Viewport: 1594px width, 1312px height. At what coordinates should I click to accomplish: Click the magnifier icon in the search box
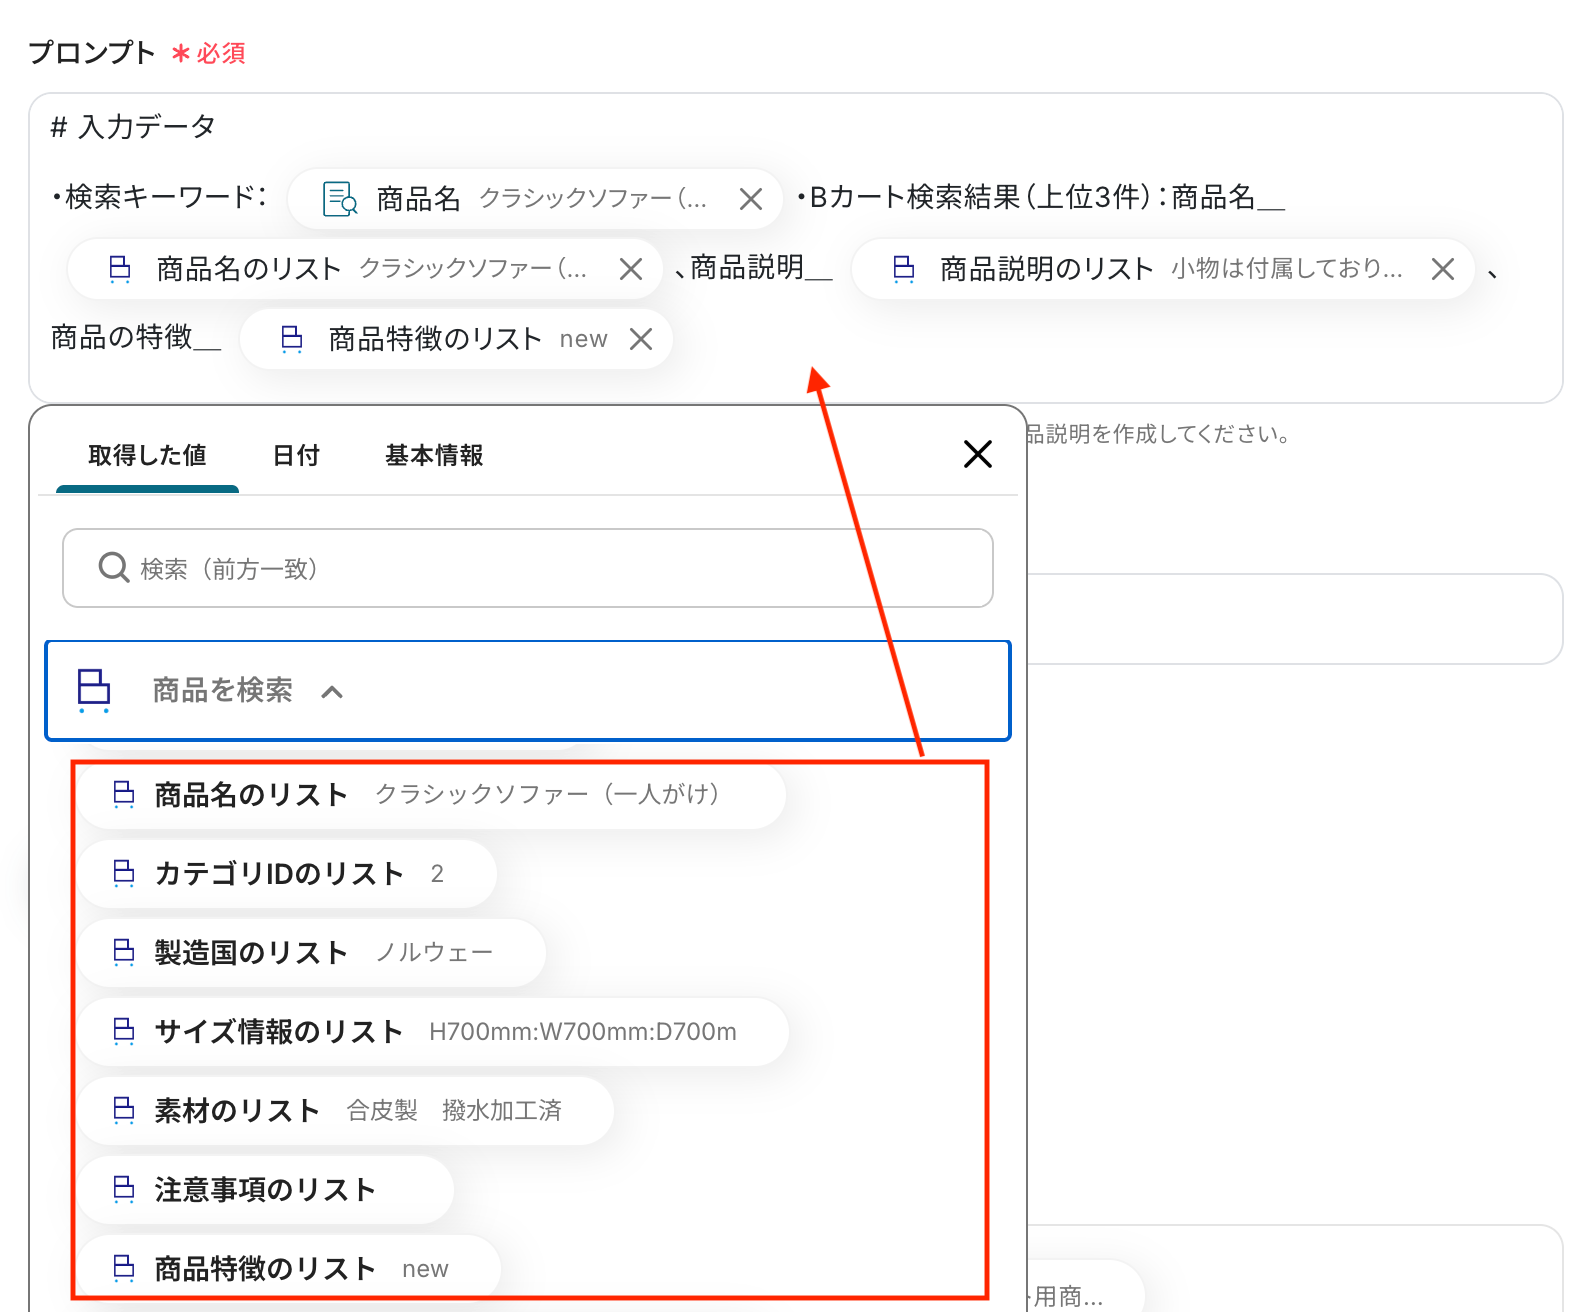pos(114,568)
